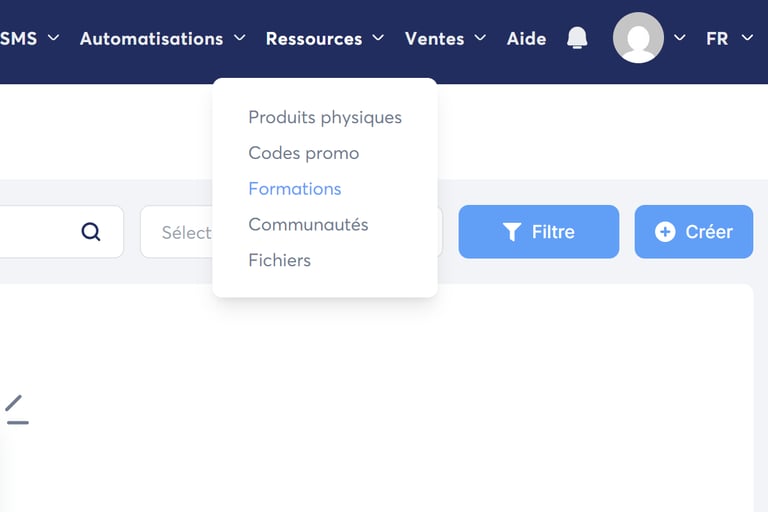The width and height of the screenshot is (768, 512).
Task: Click the plus icon on Créer
Action: pos(665,232)
